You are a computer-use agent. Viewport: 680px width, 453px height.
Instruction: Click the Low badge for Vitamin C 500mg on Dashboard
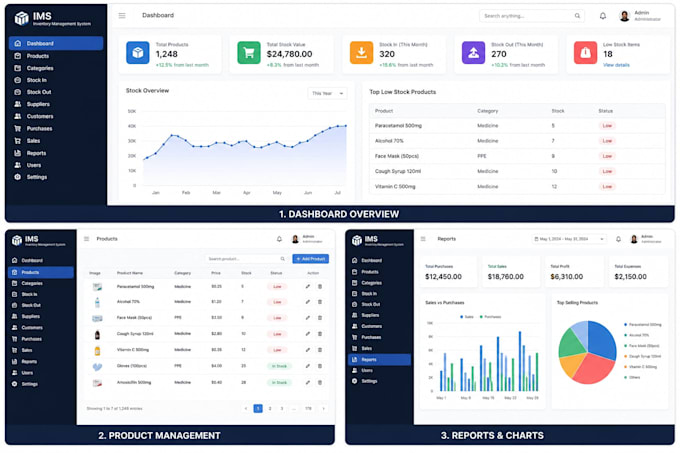607,186
